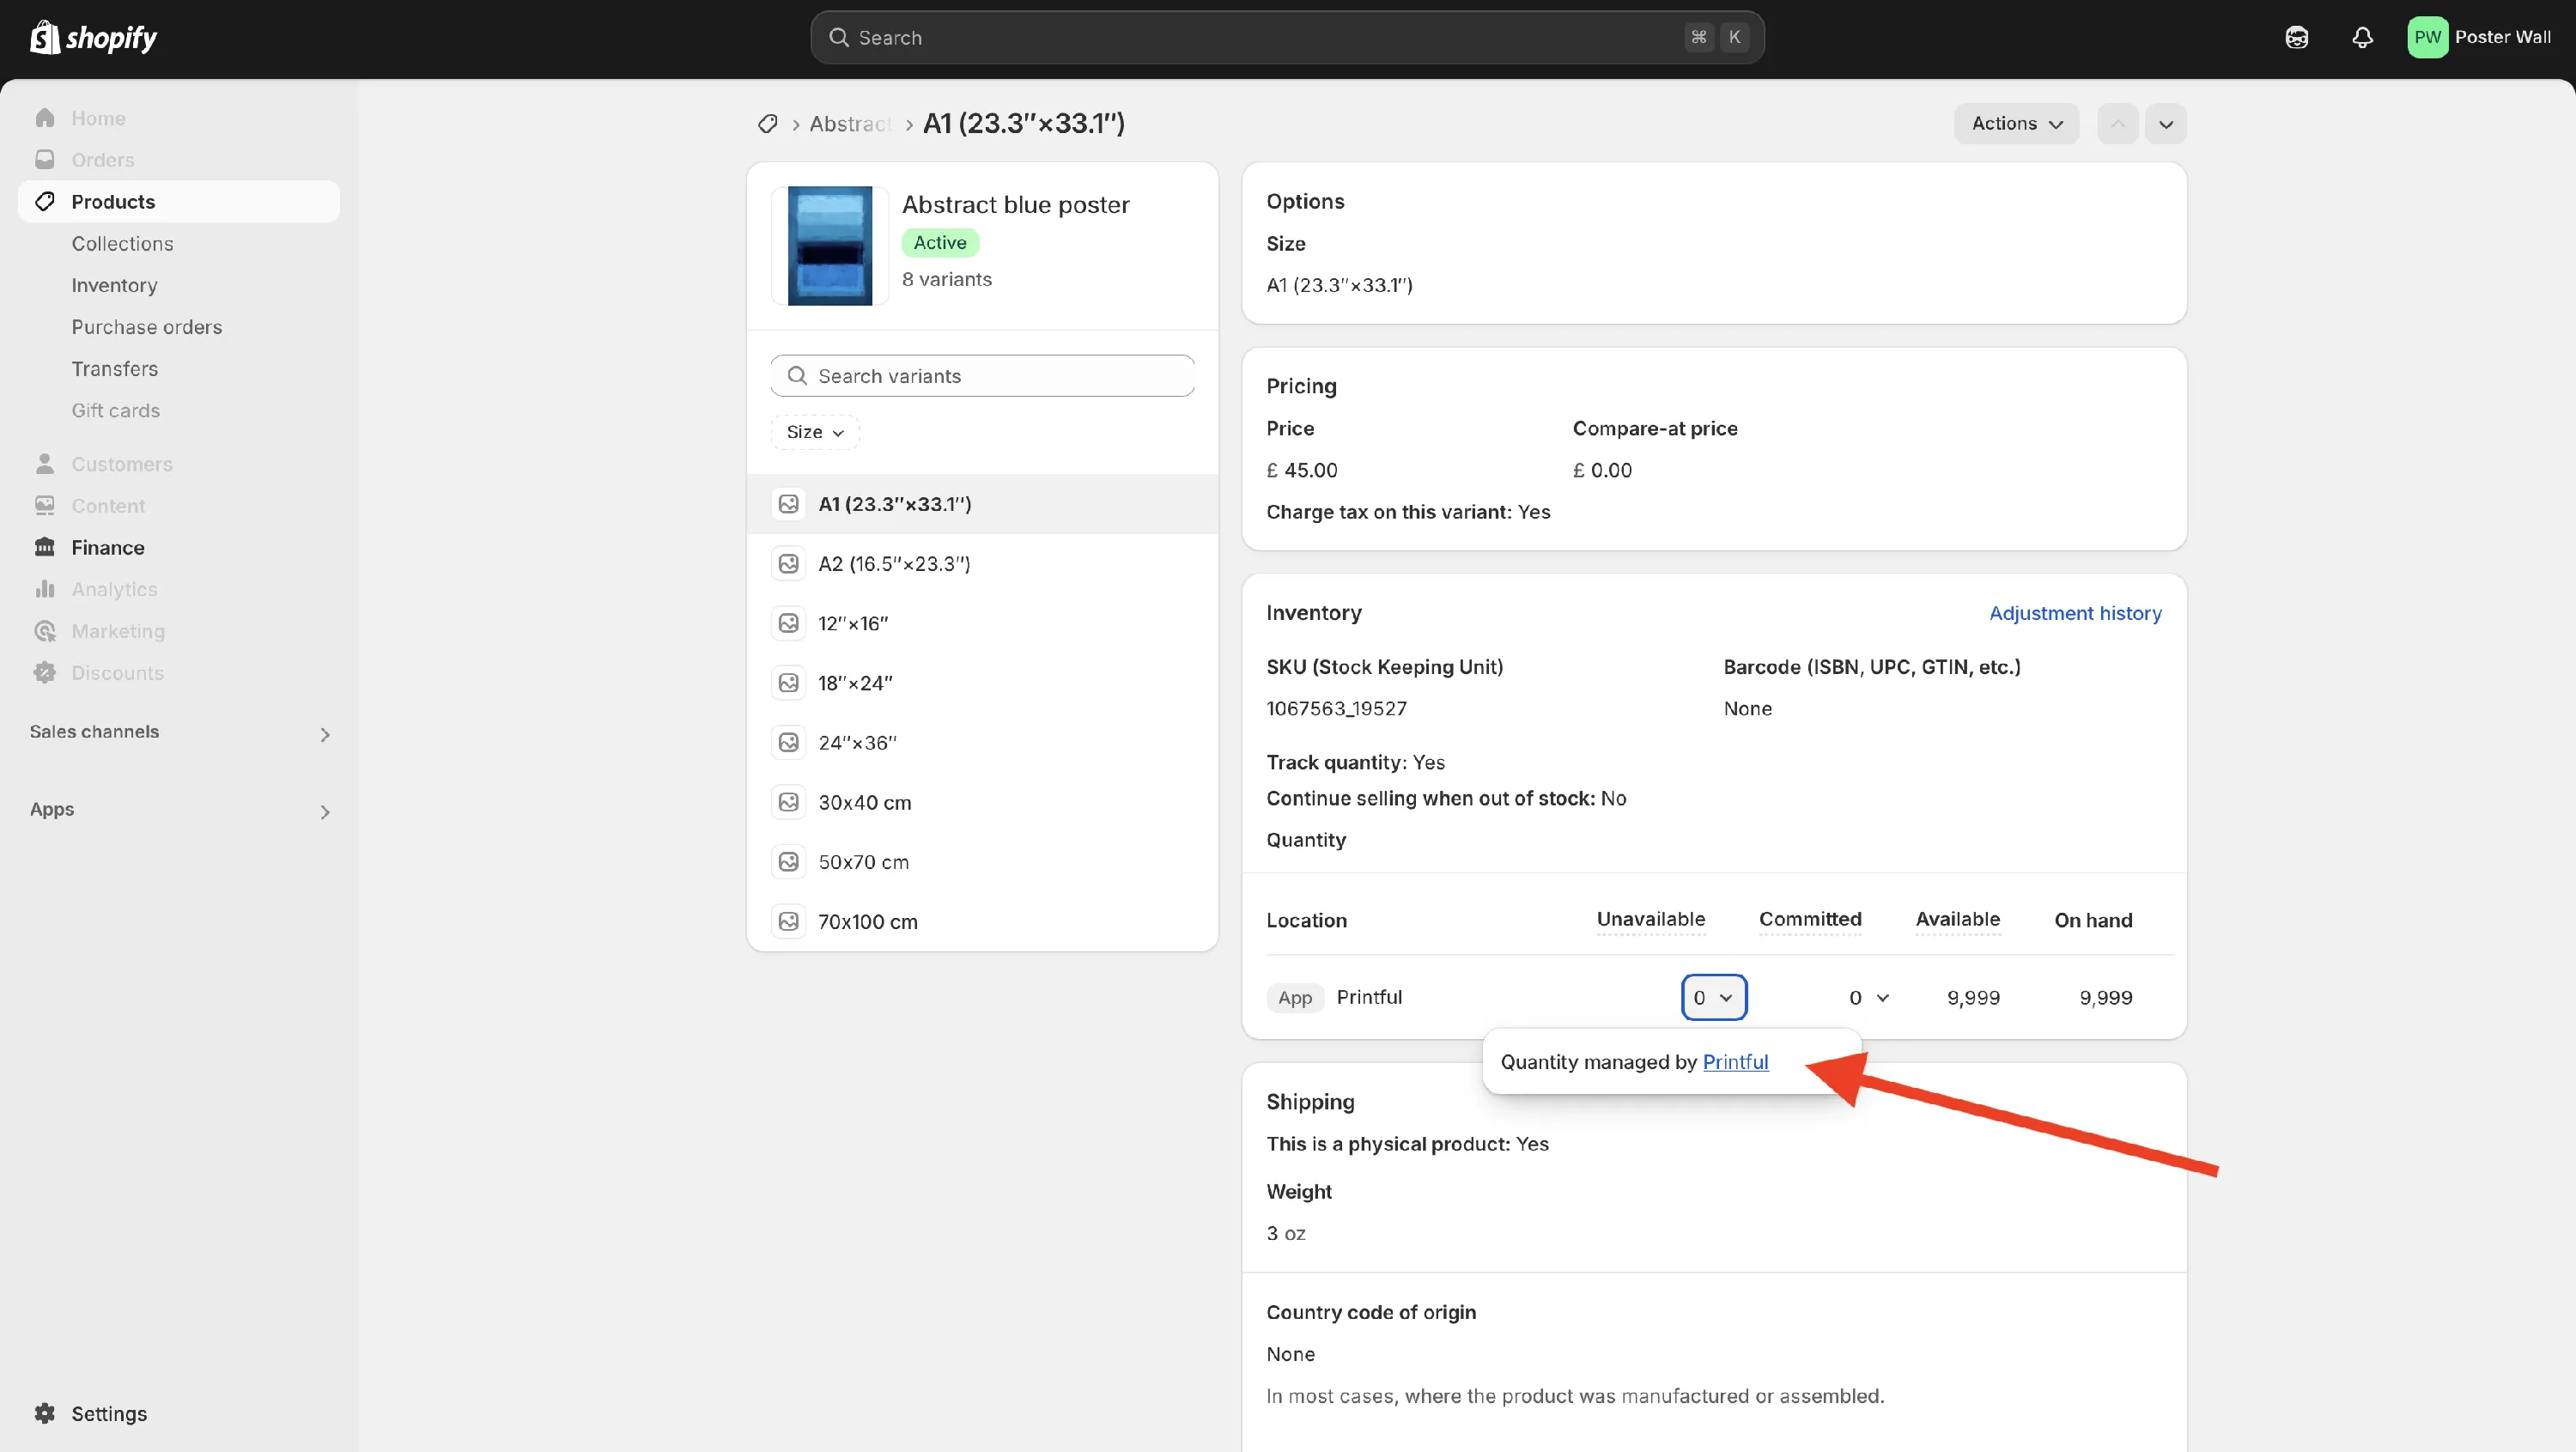This screenshot has height=1452, width=2576.
Task: Click Abstract blue poster thumbnail
Action: tap(829, 246)
